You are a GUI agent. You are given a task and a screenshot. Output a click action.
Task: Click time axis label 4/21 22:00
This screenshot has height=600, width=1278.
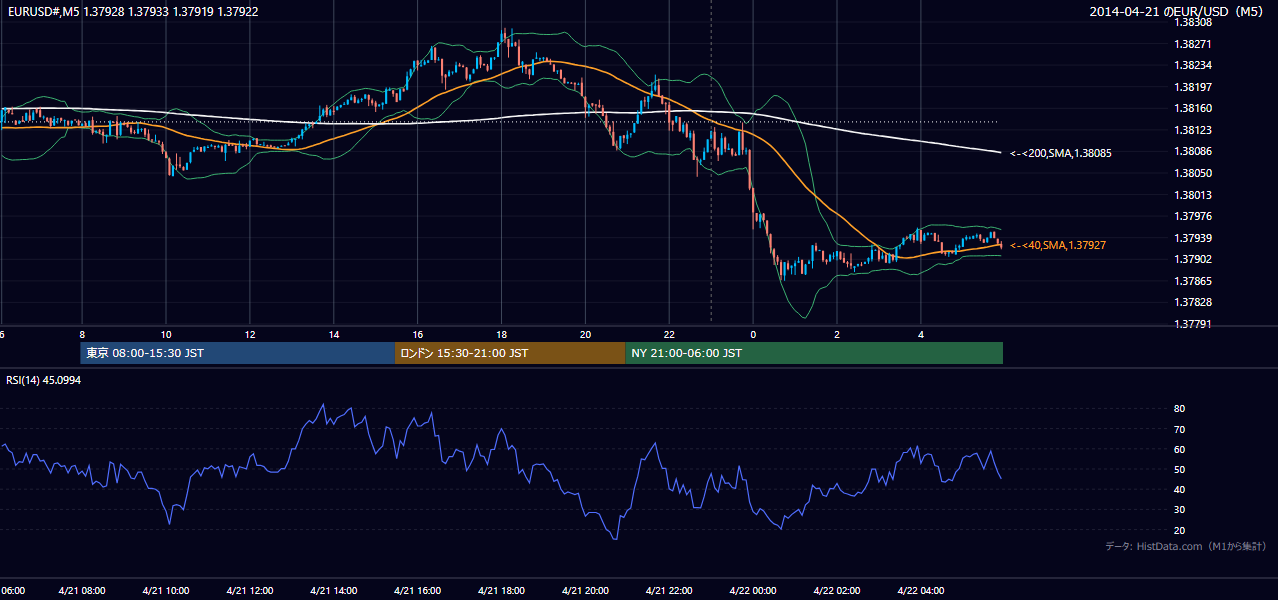(670, 591)
